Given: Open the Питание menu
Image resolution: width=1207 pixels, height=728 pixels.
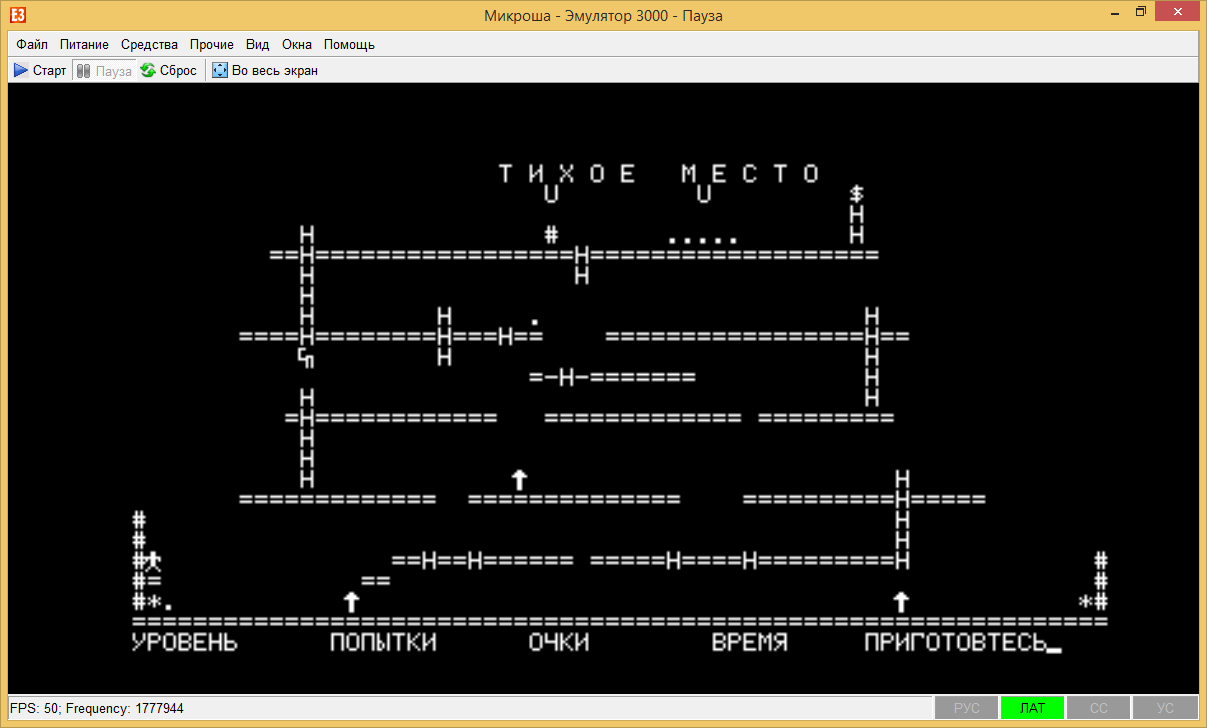Looking at the screenshot, I should (x=84, y=44).
